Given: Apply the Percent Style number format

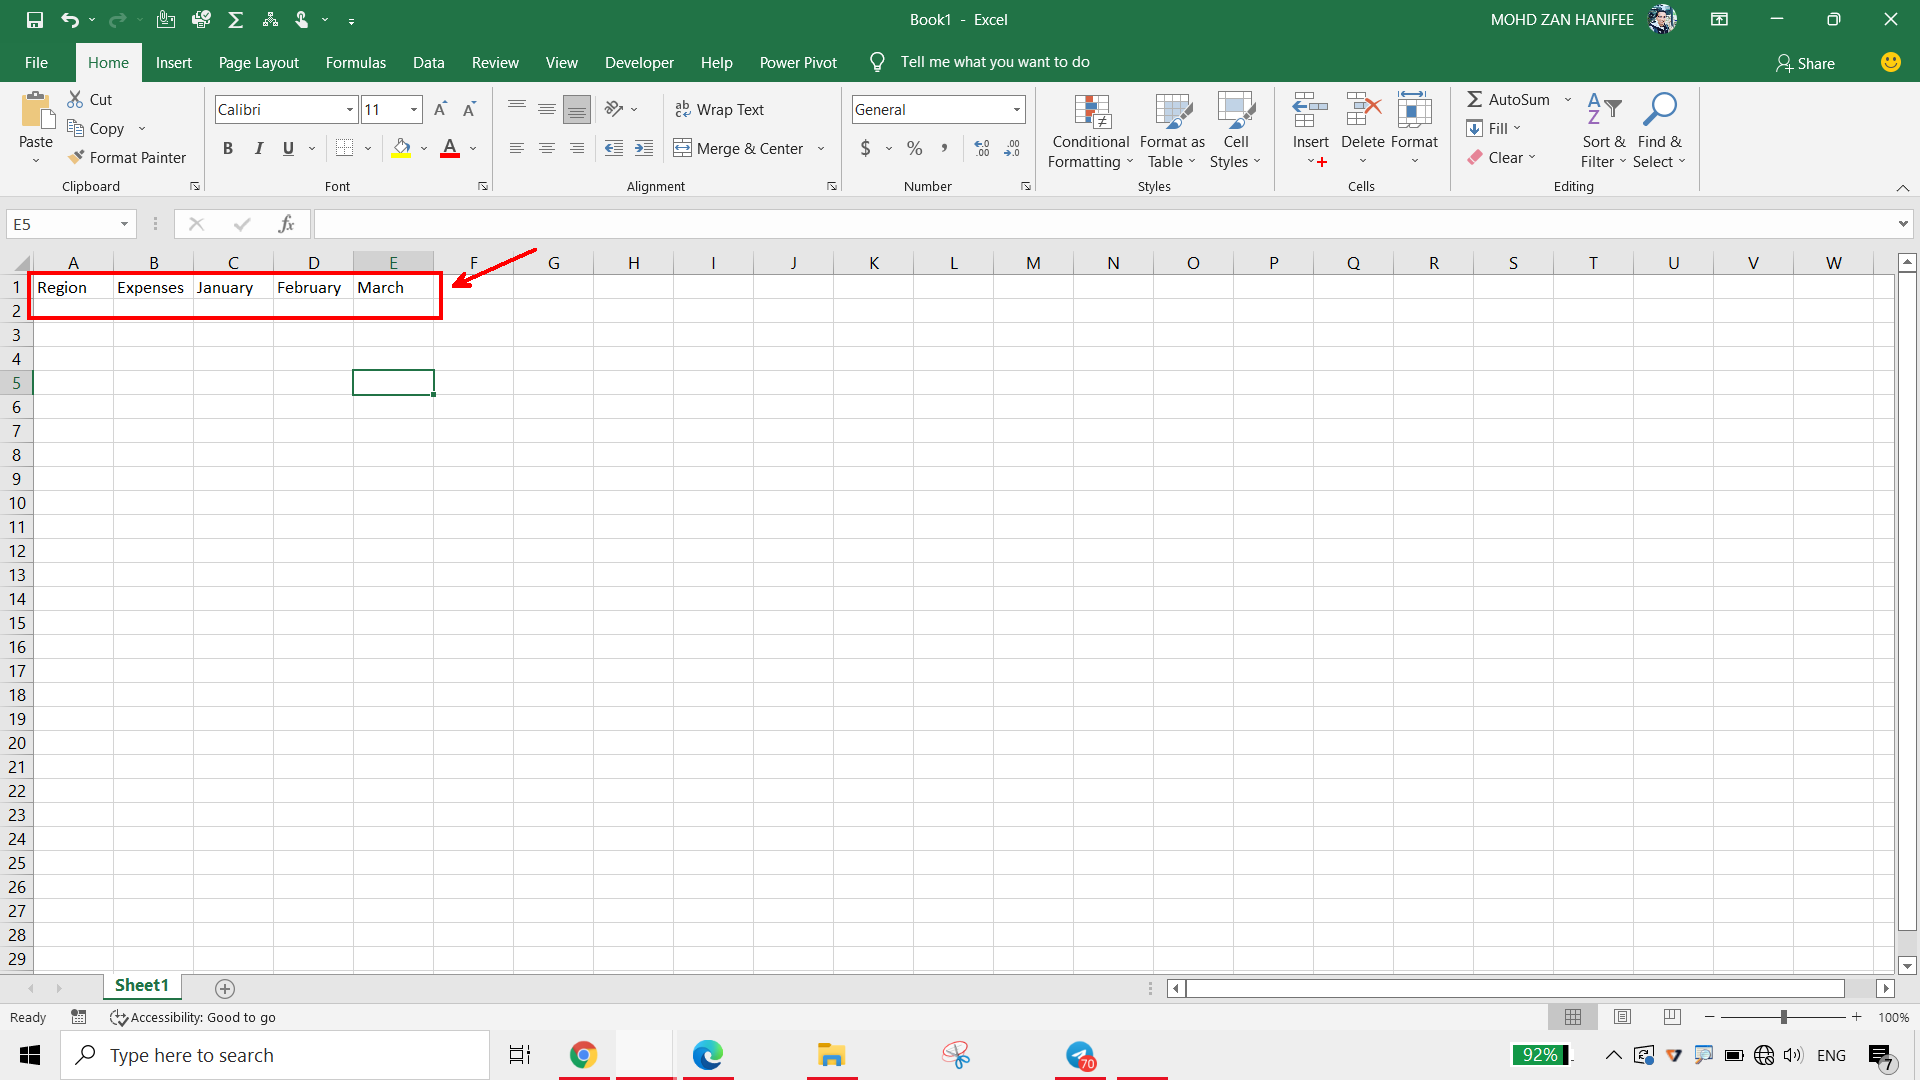Looking at the screenshot, I should [x=914, y=148].
